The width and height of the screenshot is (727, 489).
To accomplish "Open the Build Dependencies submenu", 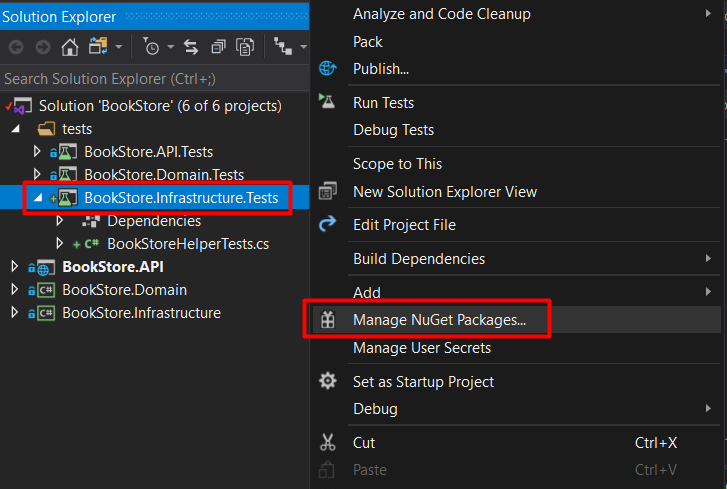I will click(419, 259).
